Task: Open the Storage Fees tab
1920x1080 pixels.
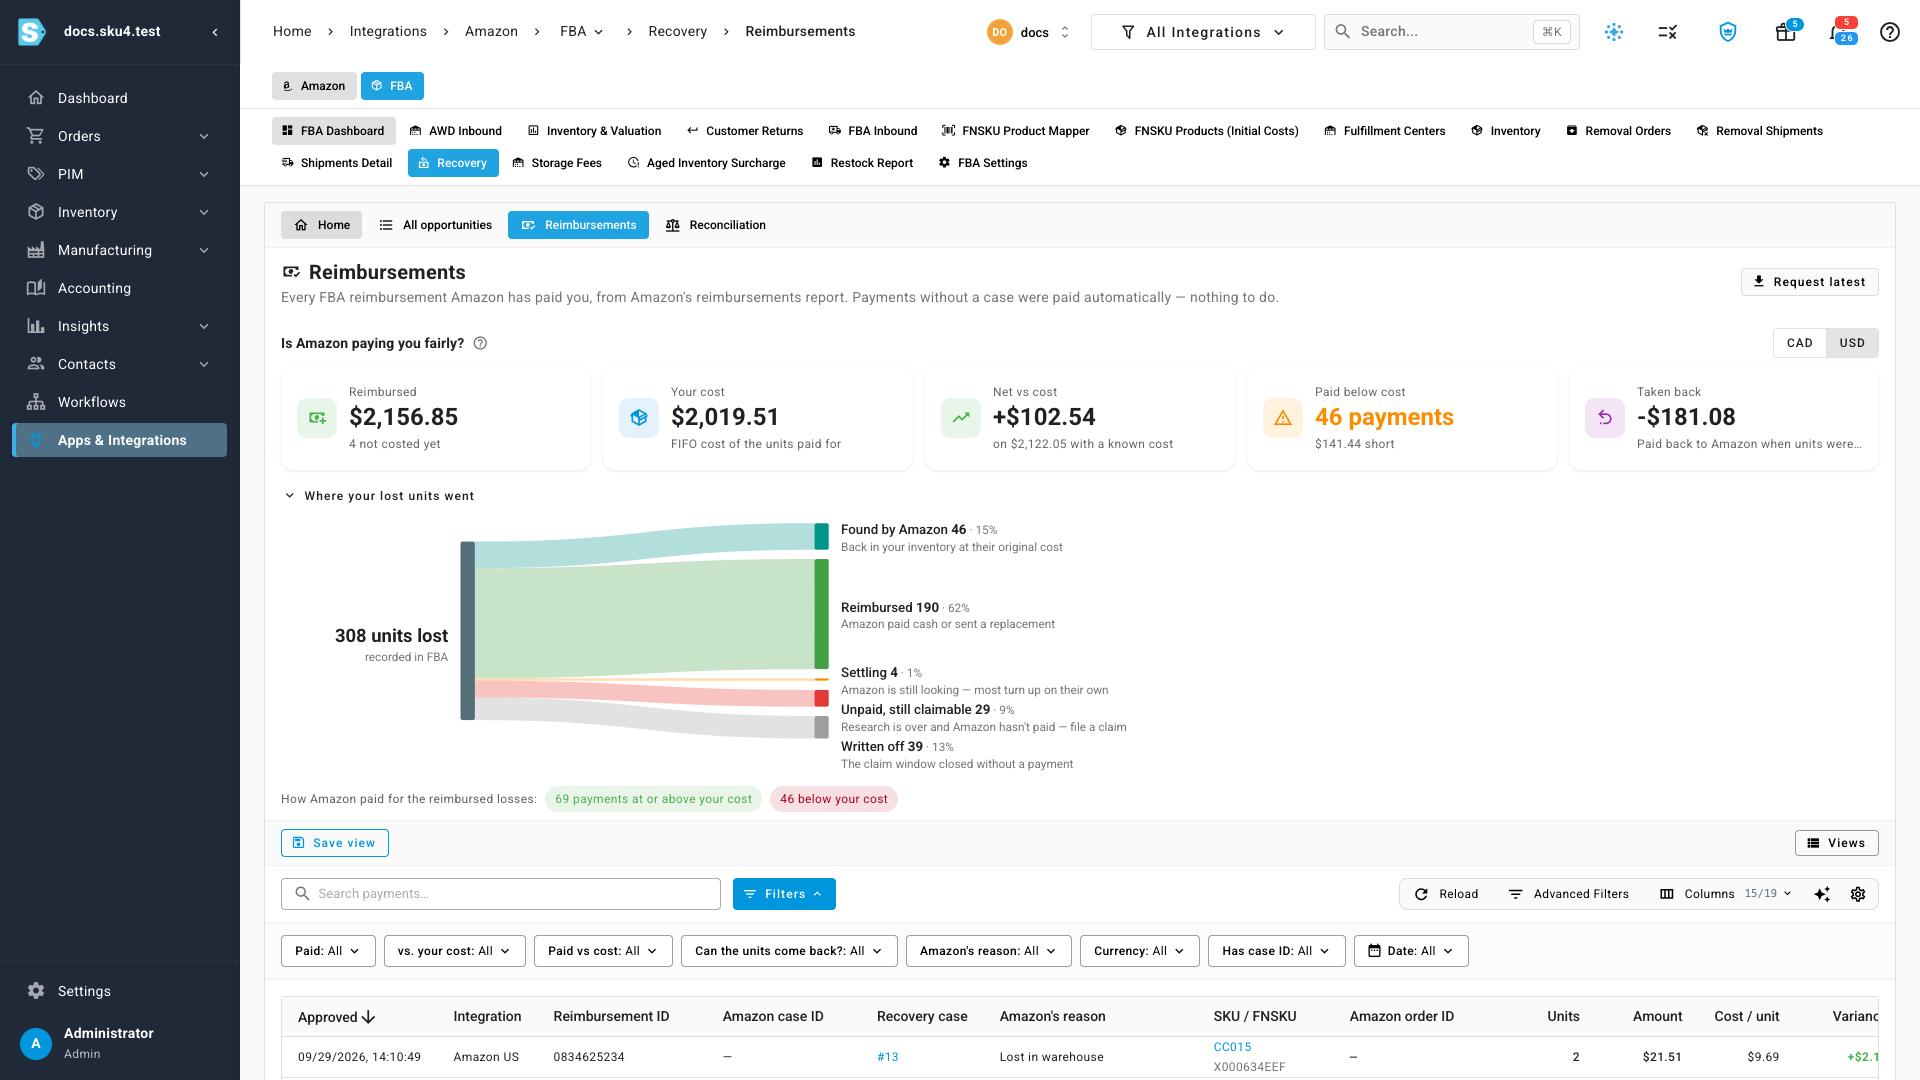Action: tap(557, 163)
